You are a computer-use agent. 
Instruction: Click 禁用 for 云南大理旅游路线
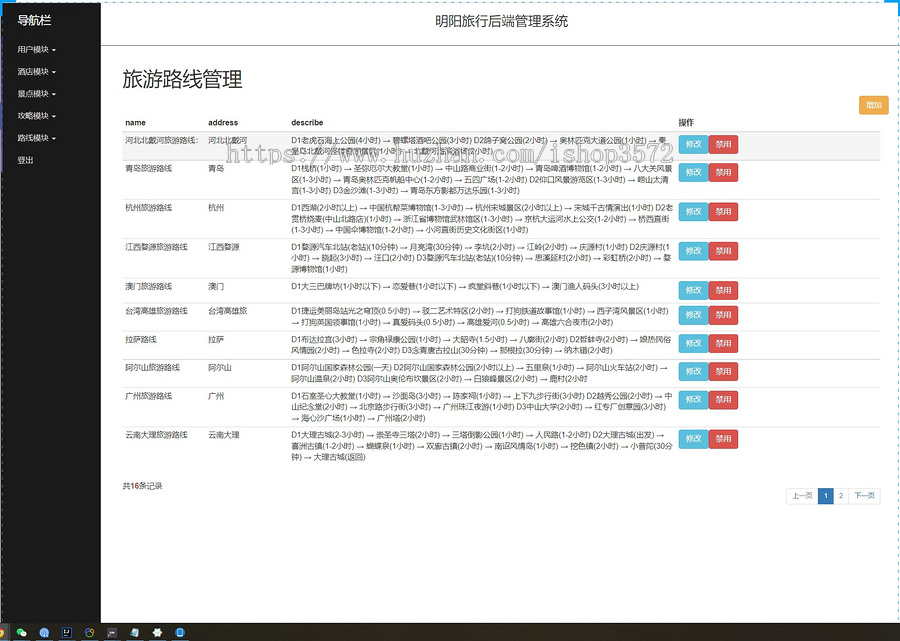coord(723,439)
